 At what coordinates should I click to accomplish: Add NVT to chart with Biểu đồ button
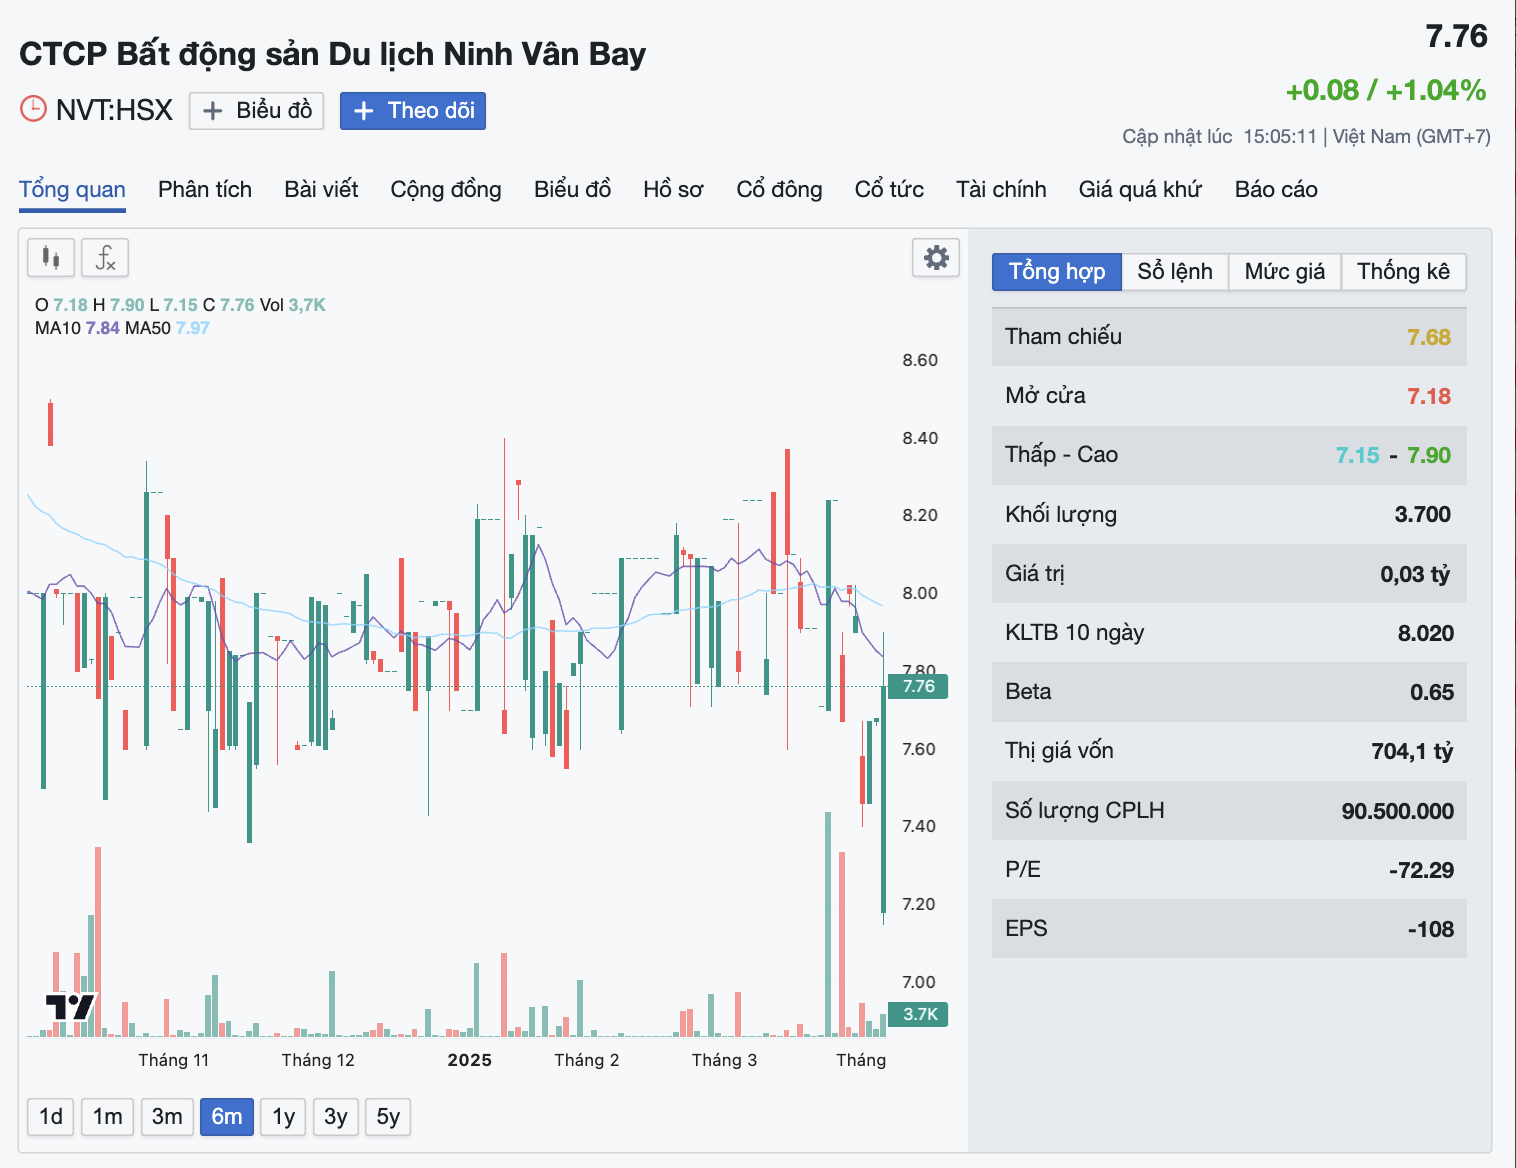coord(257,110)
